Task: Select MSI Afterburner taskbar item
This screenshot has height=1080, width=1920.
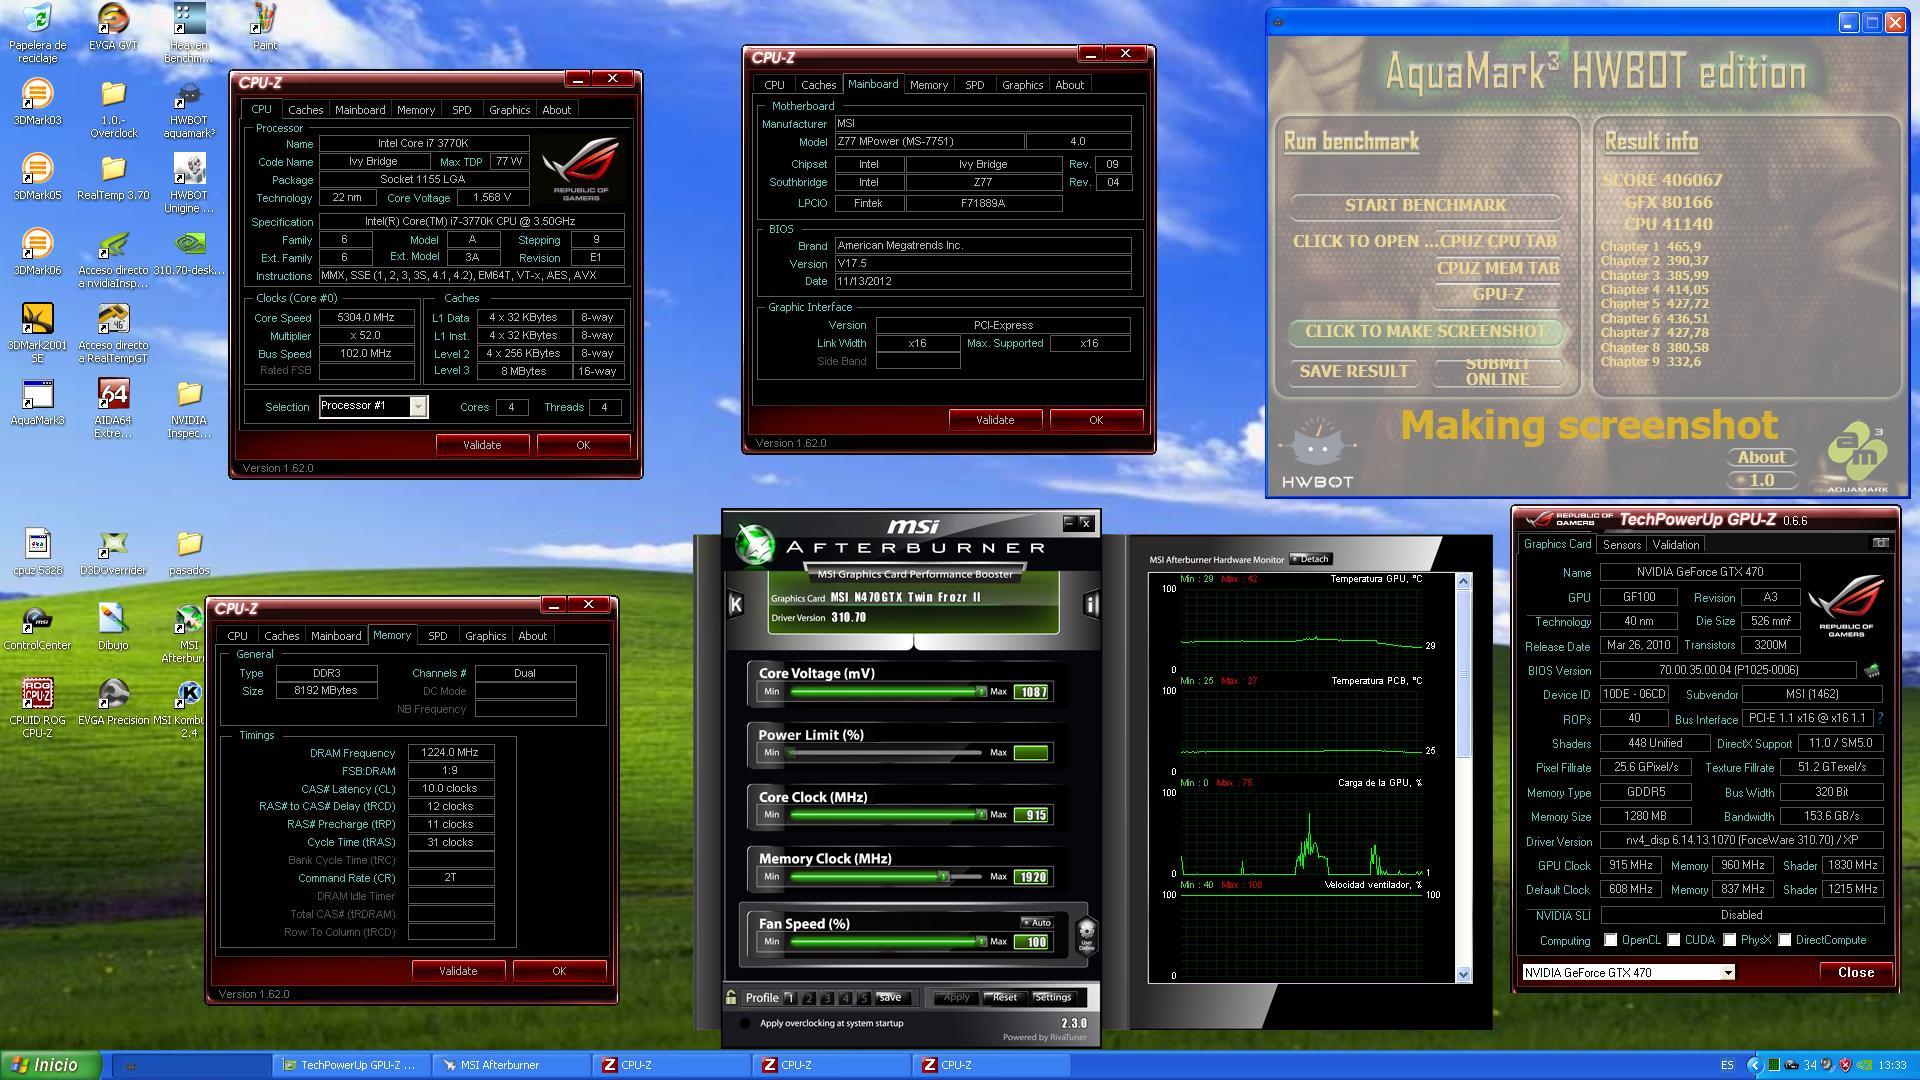Action: [510, 1065]
